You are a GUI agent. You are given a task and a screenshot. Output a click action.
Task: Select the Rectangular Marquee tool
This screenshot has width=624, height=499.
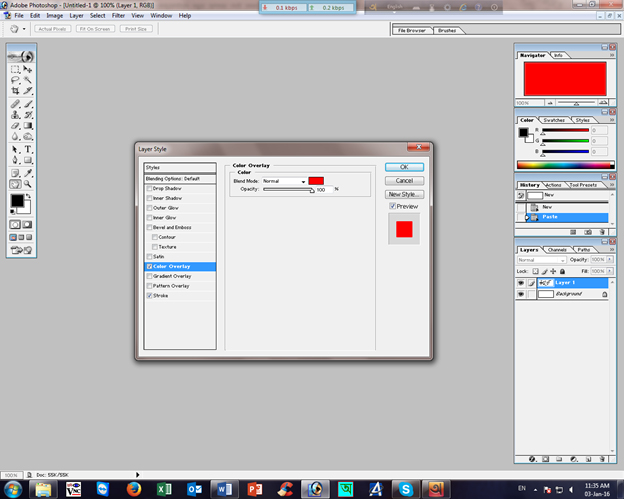(x=15, y=69)
